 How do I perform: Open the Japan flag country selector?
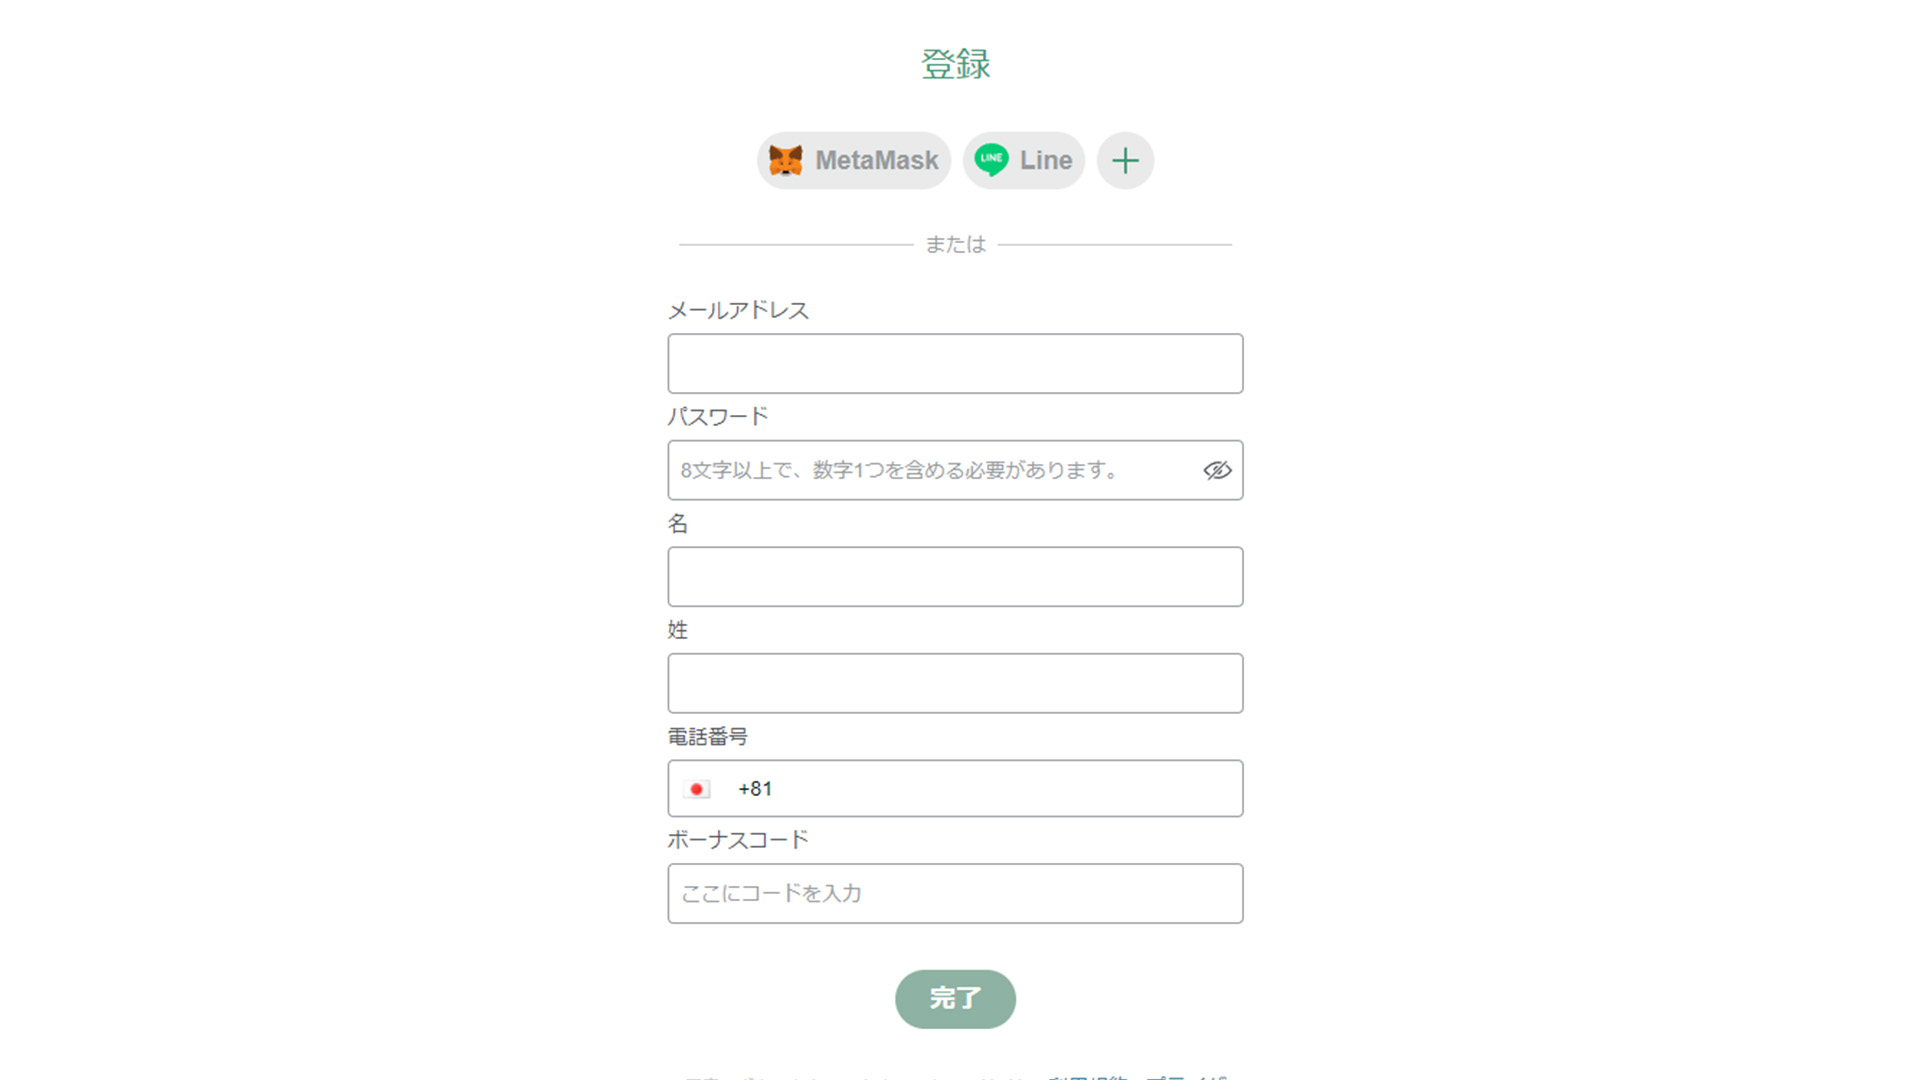click(x=697, y=789)
